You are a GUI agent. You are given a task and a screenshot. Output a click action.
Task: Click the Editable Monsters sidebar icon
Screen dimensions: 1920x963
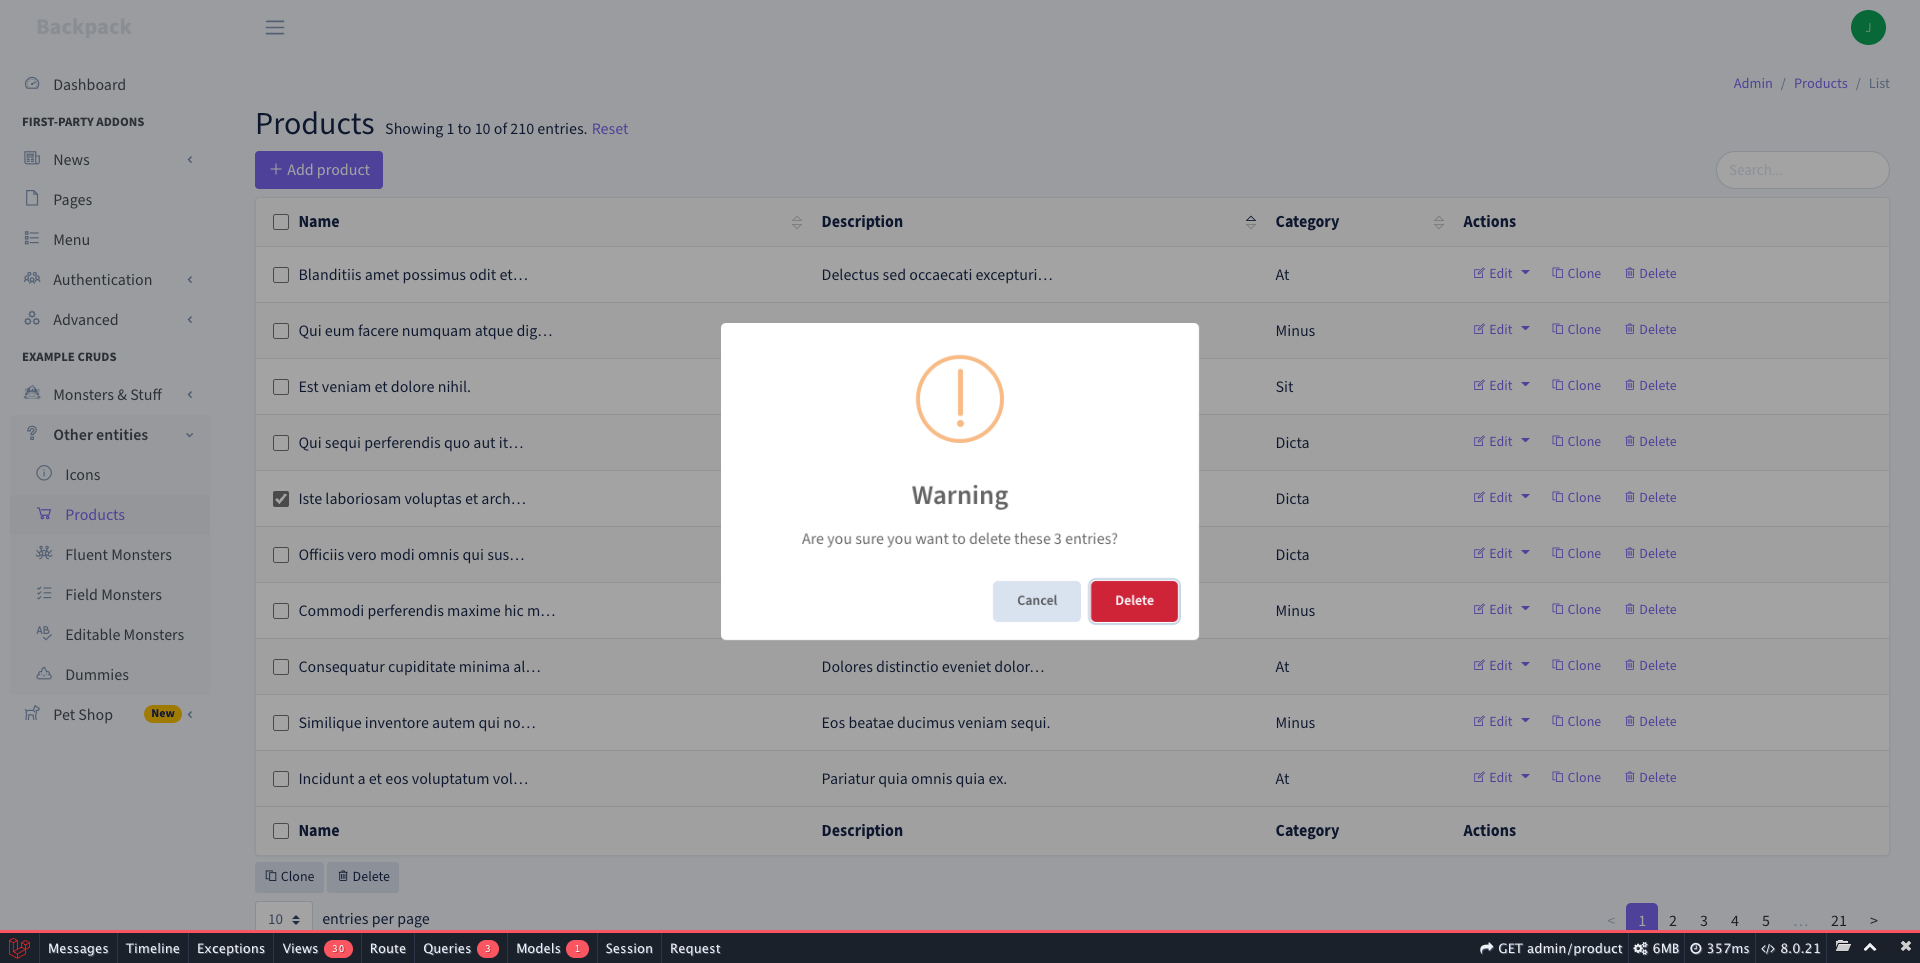pos(44,633)
